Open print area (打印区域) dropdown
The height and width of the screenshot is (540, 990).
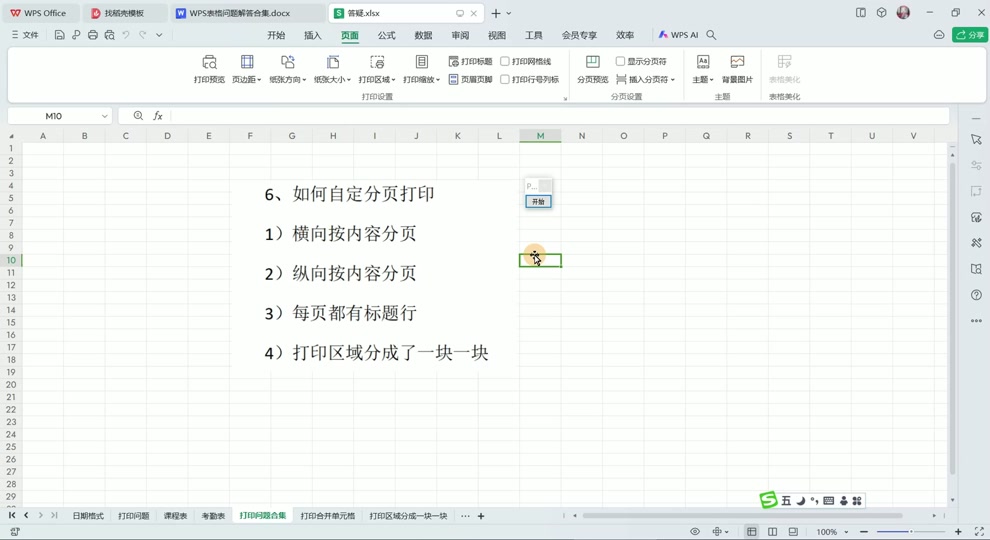(x=377, y=69)
